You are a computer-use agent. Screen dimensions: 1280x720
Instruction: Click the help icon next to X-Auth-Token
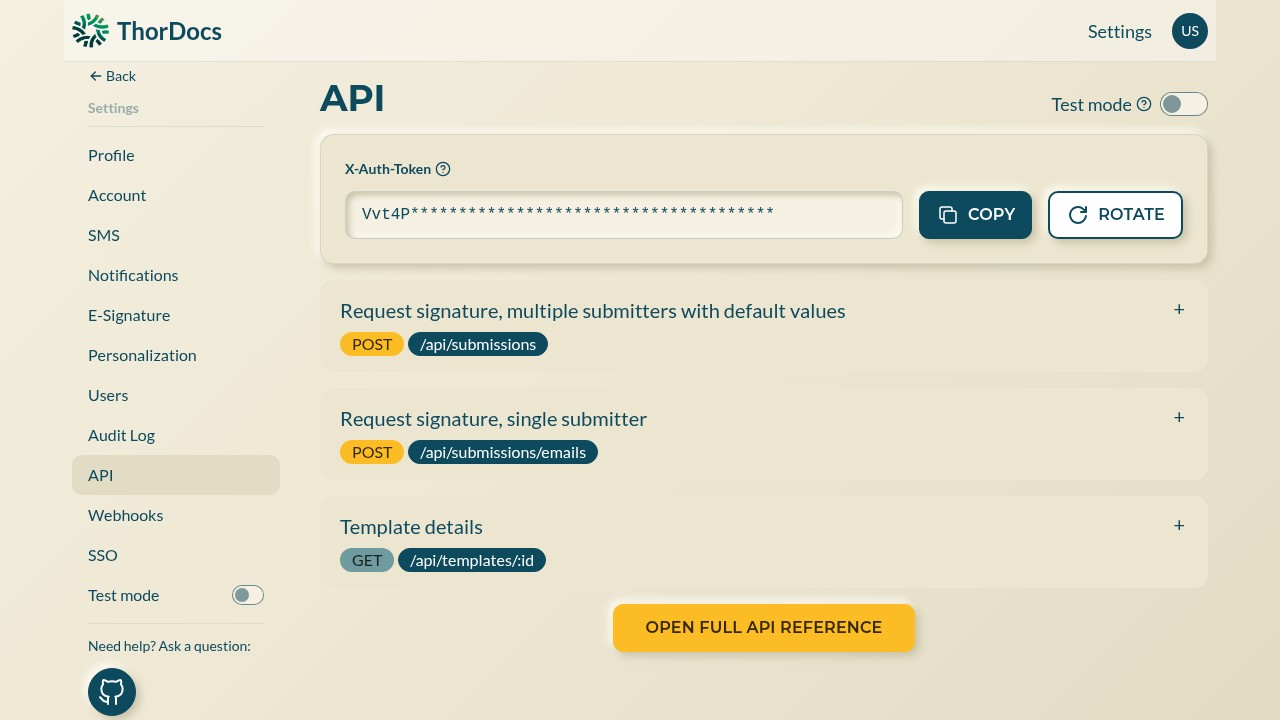tap(443, 169)
